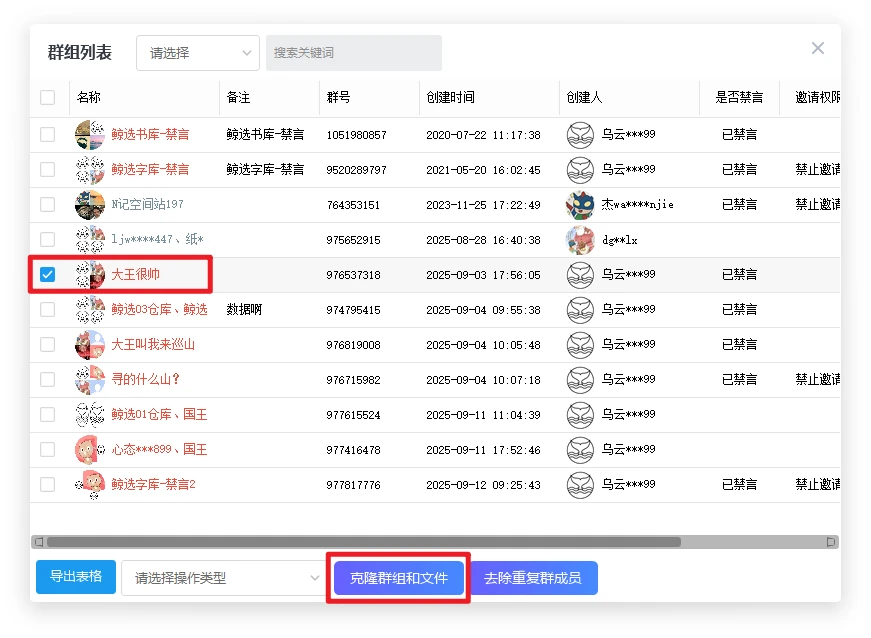This screenshot has height=638, width=871.
Task: Click the 克隆群组和文件 button
Action: pyautogui.click(x=399, y=578)
